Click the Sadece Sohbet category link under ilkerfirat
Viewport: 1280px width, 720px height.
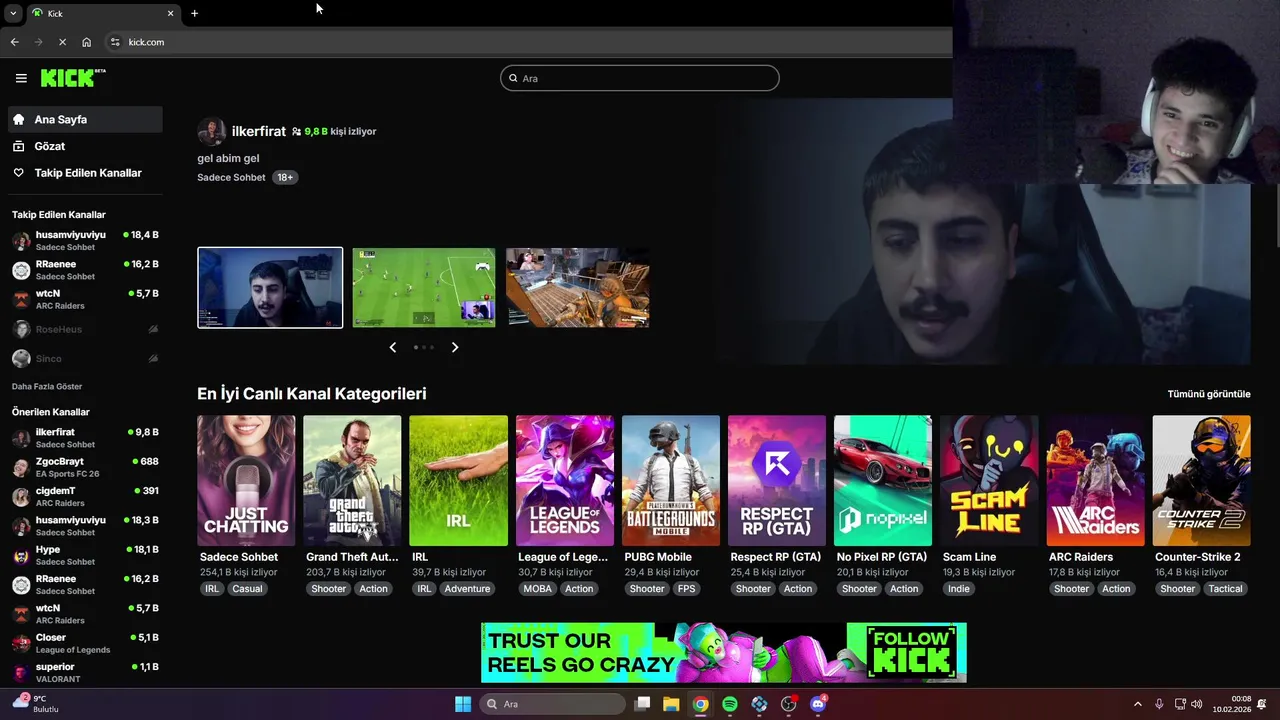(231, 177)
